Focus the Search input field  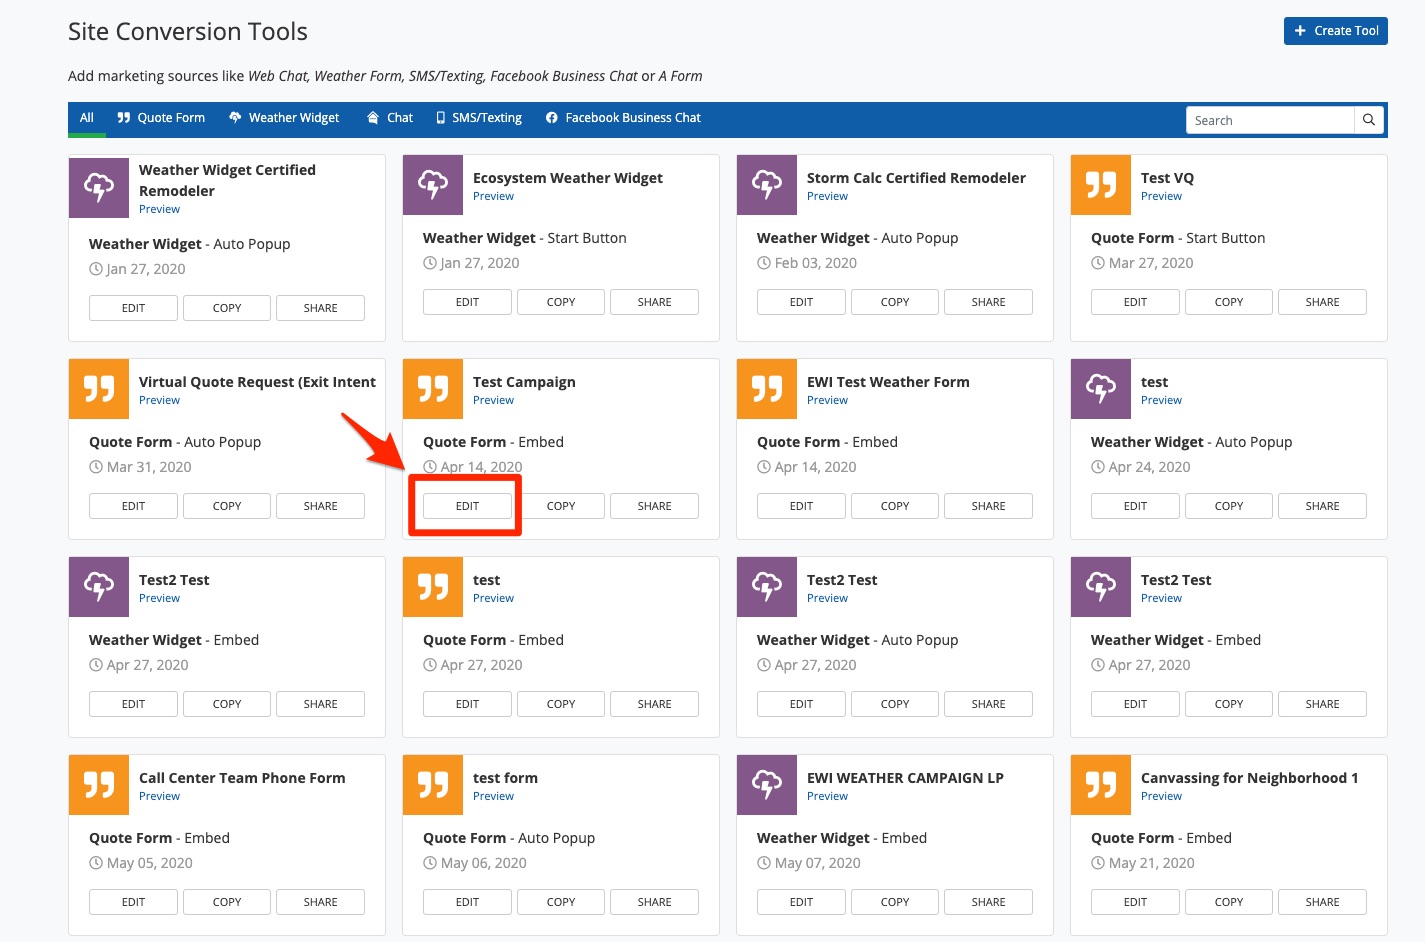(1269, 120)
